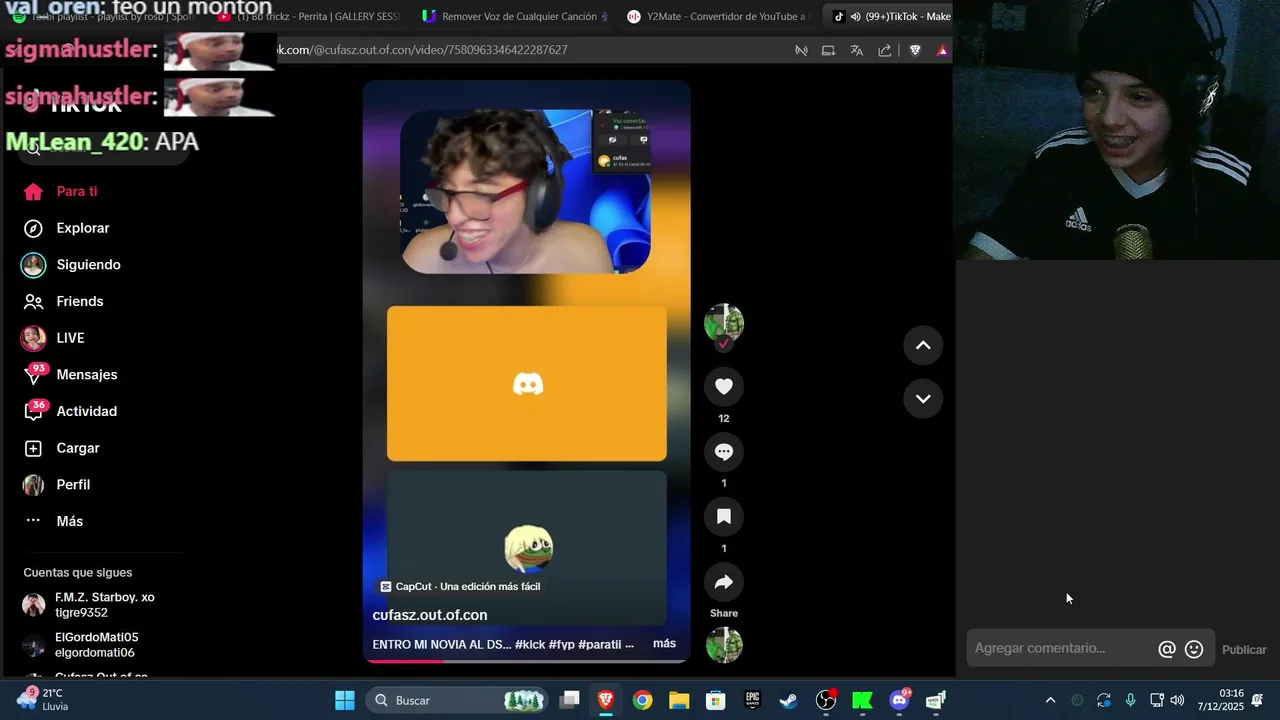The image size is (1280, 720).
Task: Open Perfil in sidebar
Action: coord(58,485)
